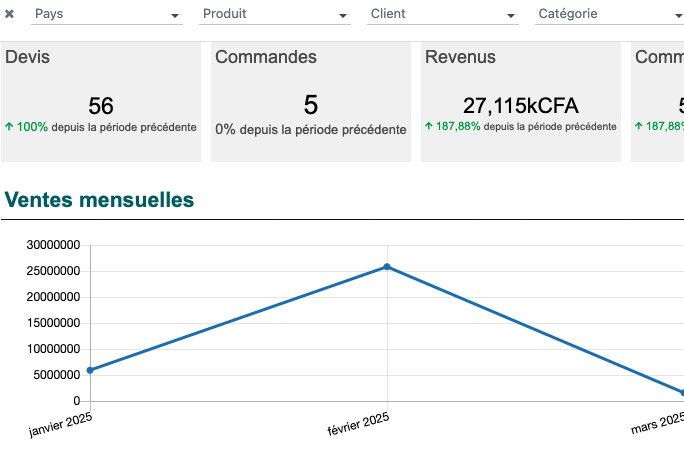Select the février 2025 peak data point

387,267
